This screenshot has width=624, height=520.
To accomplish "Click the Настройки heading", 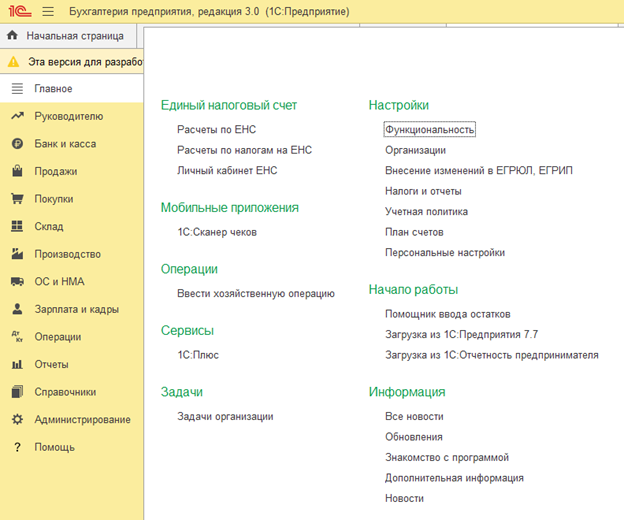I will click(399, 105).
